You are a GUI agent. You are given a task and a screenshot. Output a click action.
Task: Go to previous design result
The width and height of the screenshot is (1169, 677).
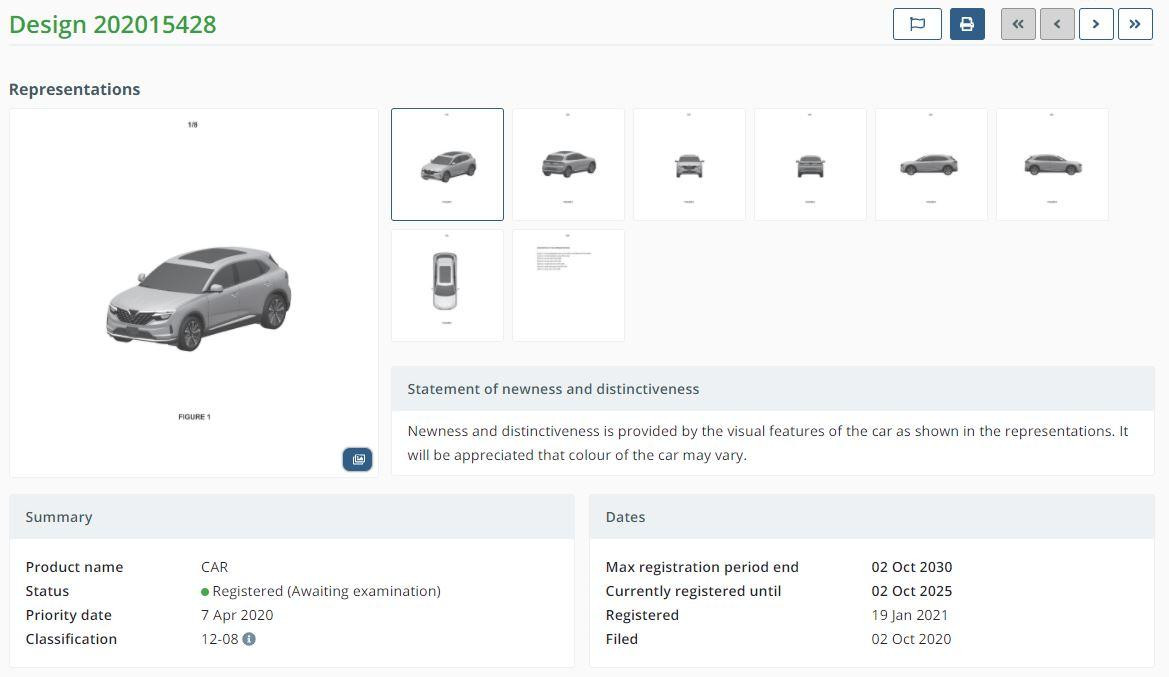tap(1057, 24)
